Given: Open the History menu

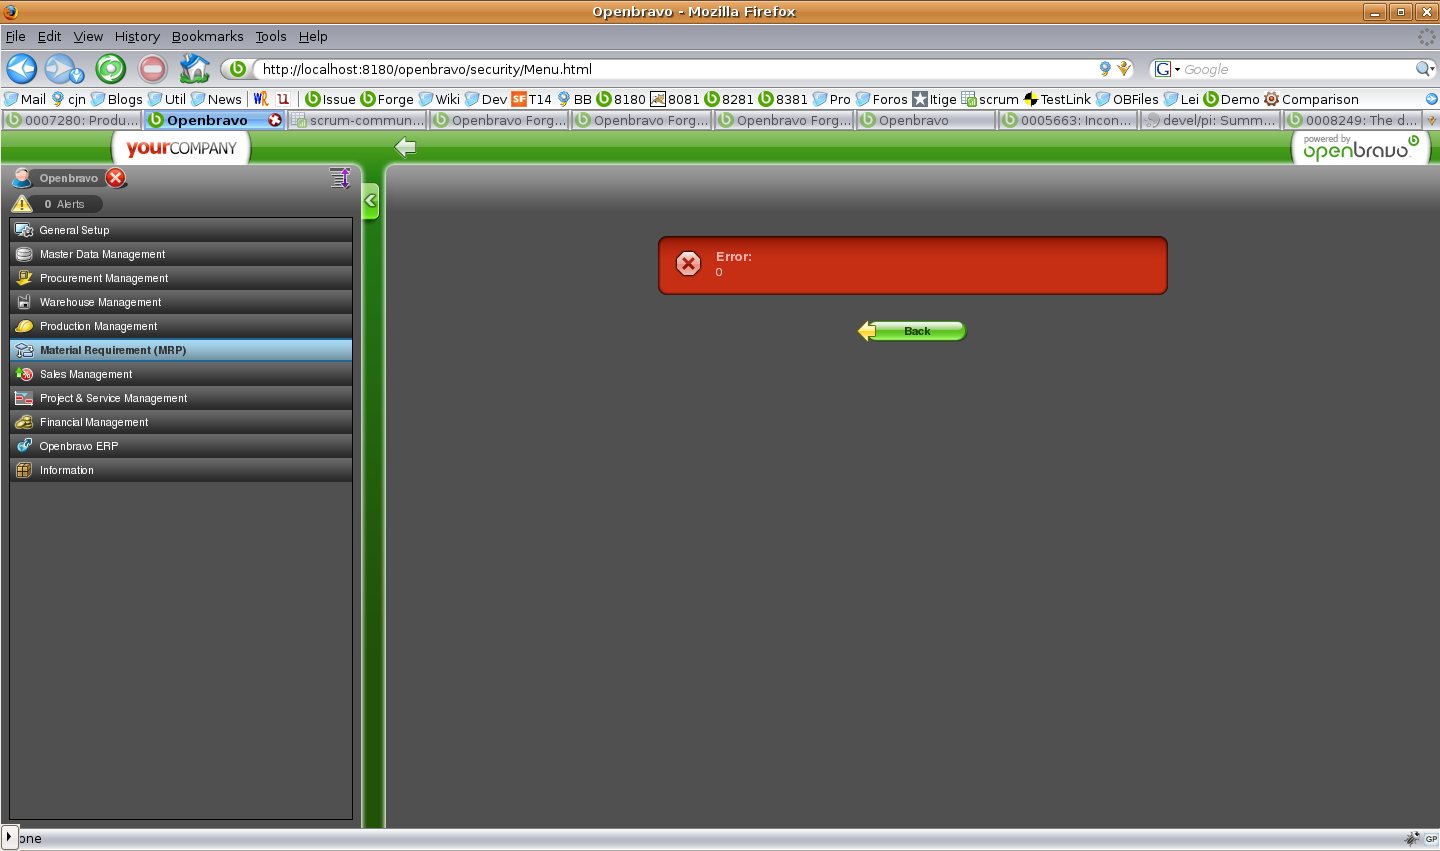Looking at the screenshot, I should [x=137, y=36].
